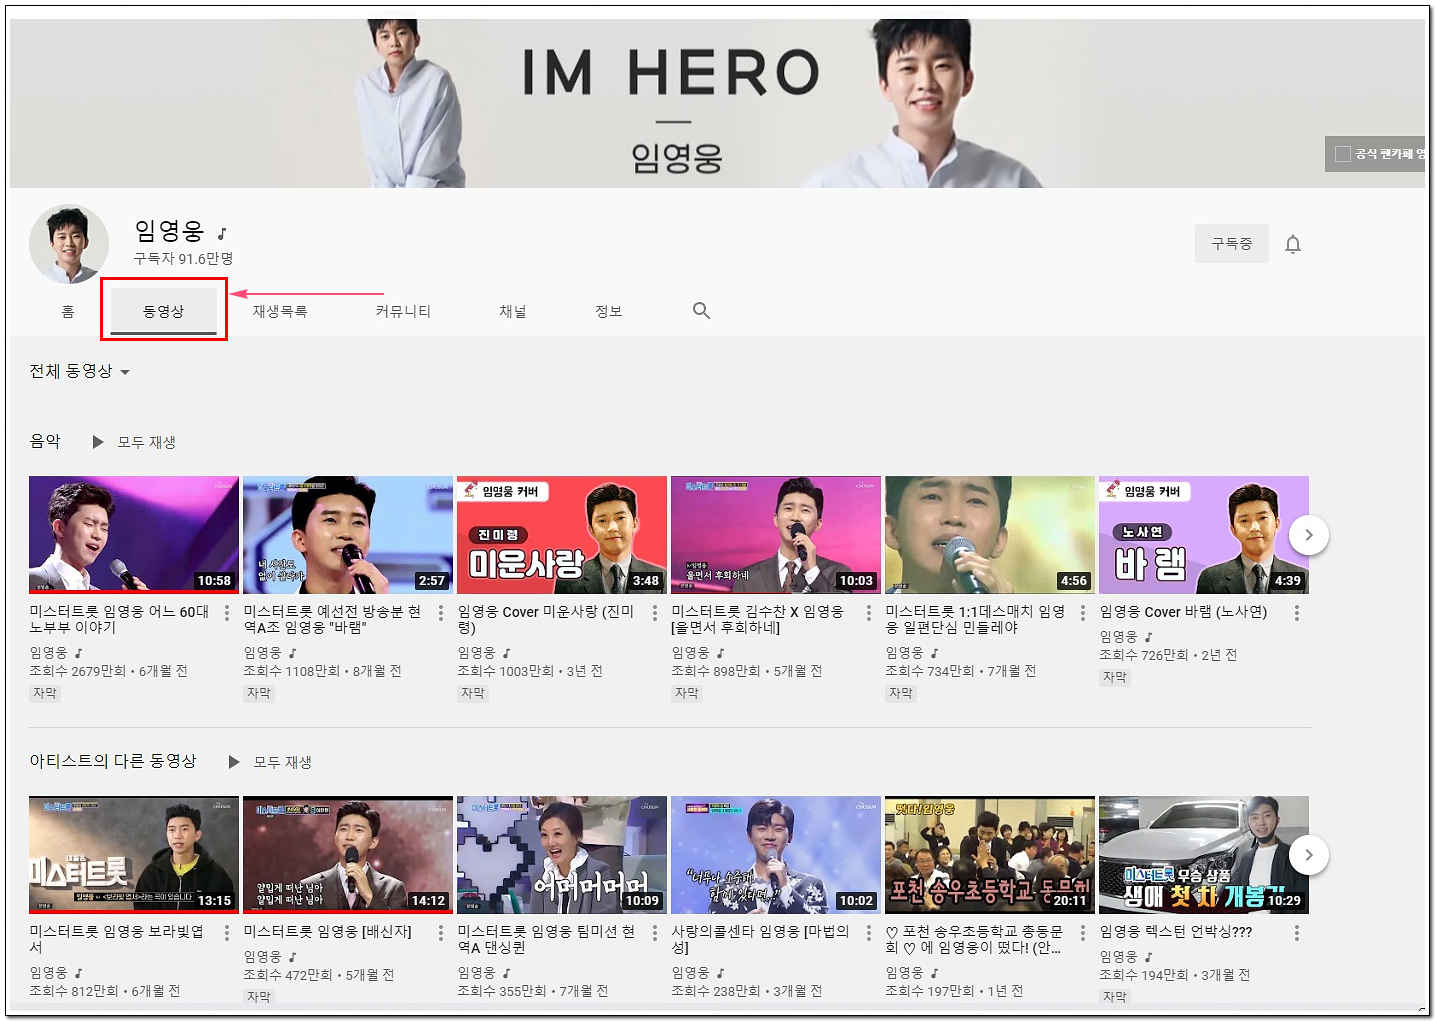This screenshot has width=1435, height=1021.
Task: Open options menu for Cover 바램 (노사연) video
Action: [x=1297, y=613]
